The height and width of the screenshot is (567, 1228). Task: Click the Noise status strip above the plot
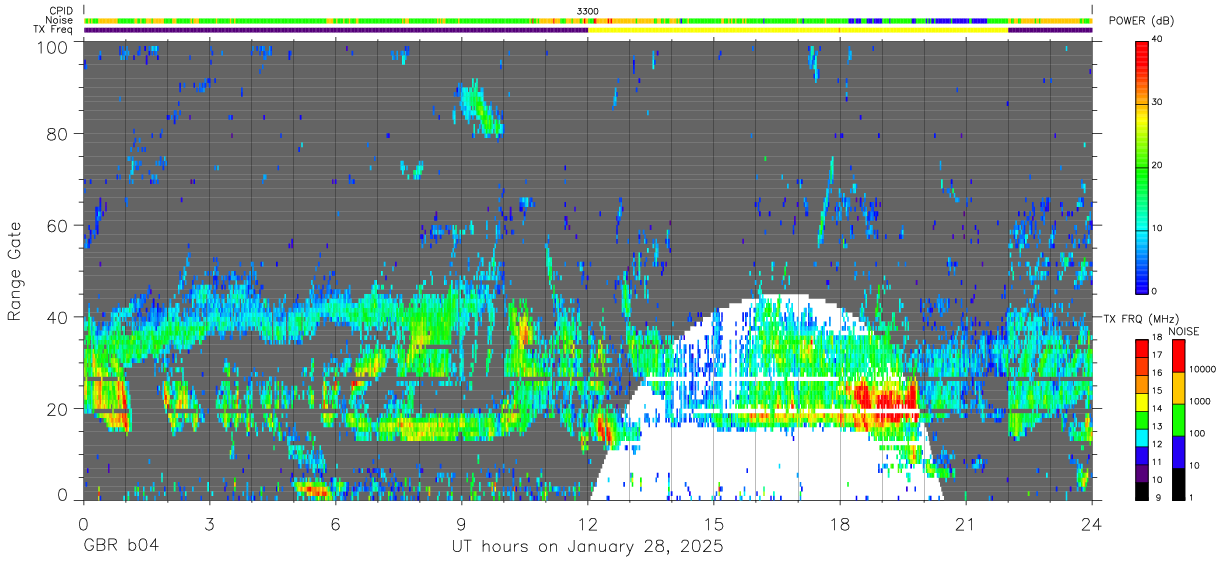click(588, 20)
